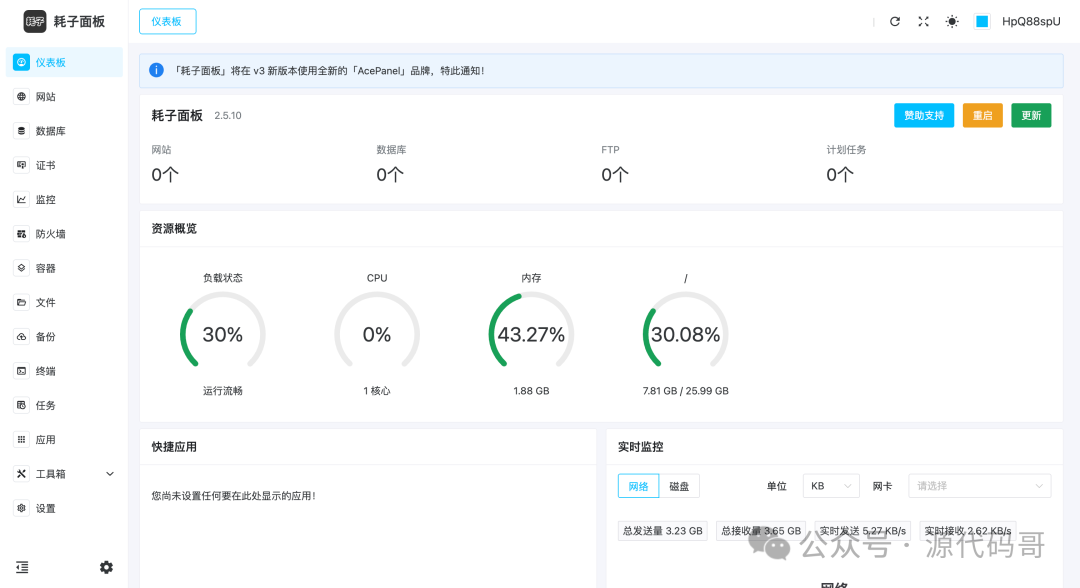Click the 1.88 GB memory total text
This screenshot has height=588, width=1080.
(531, 391)
